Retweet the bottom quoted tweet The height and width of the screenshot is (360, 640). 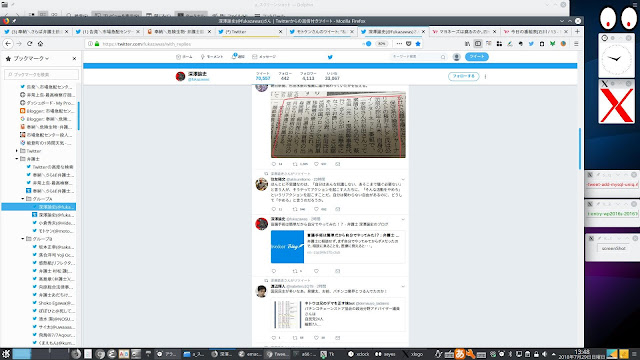pos(295,338)
